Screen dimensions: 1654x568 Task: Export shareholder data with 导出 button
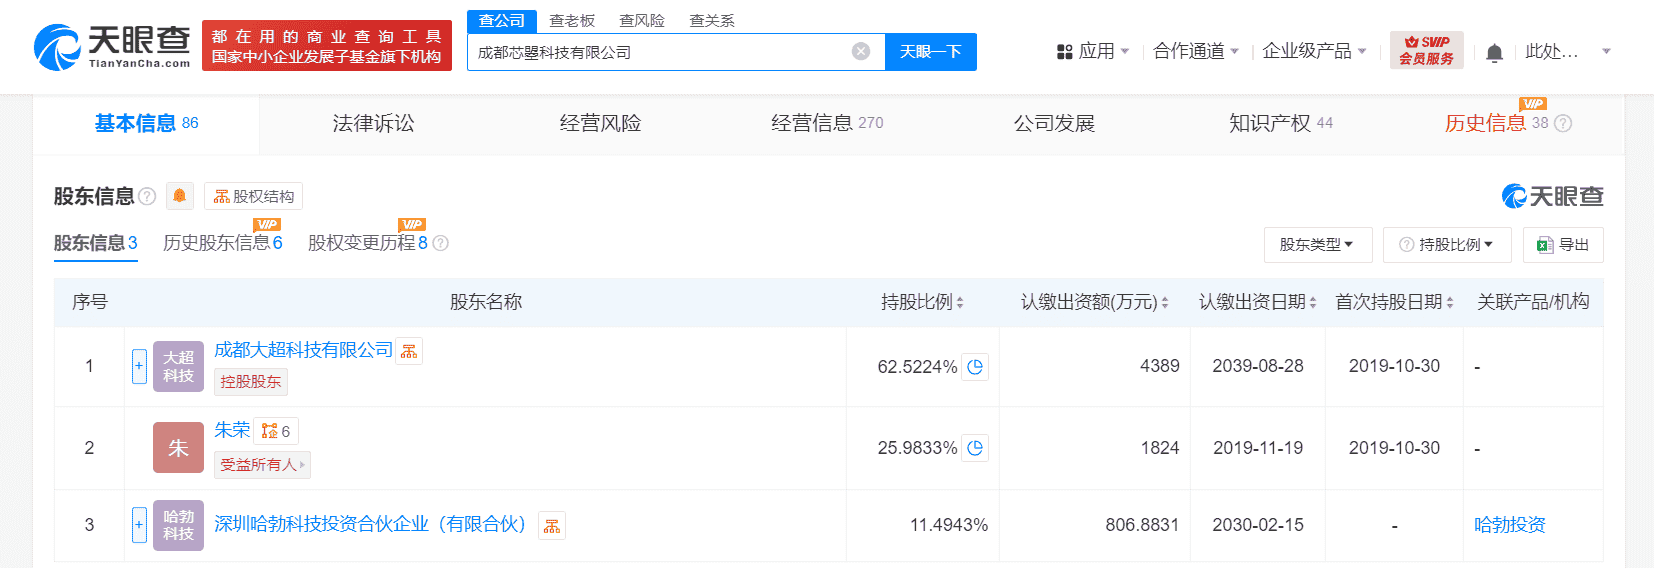pos(1562,245)
